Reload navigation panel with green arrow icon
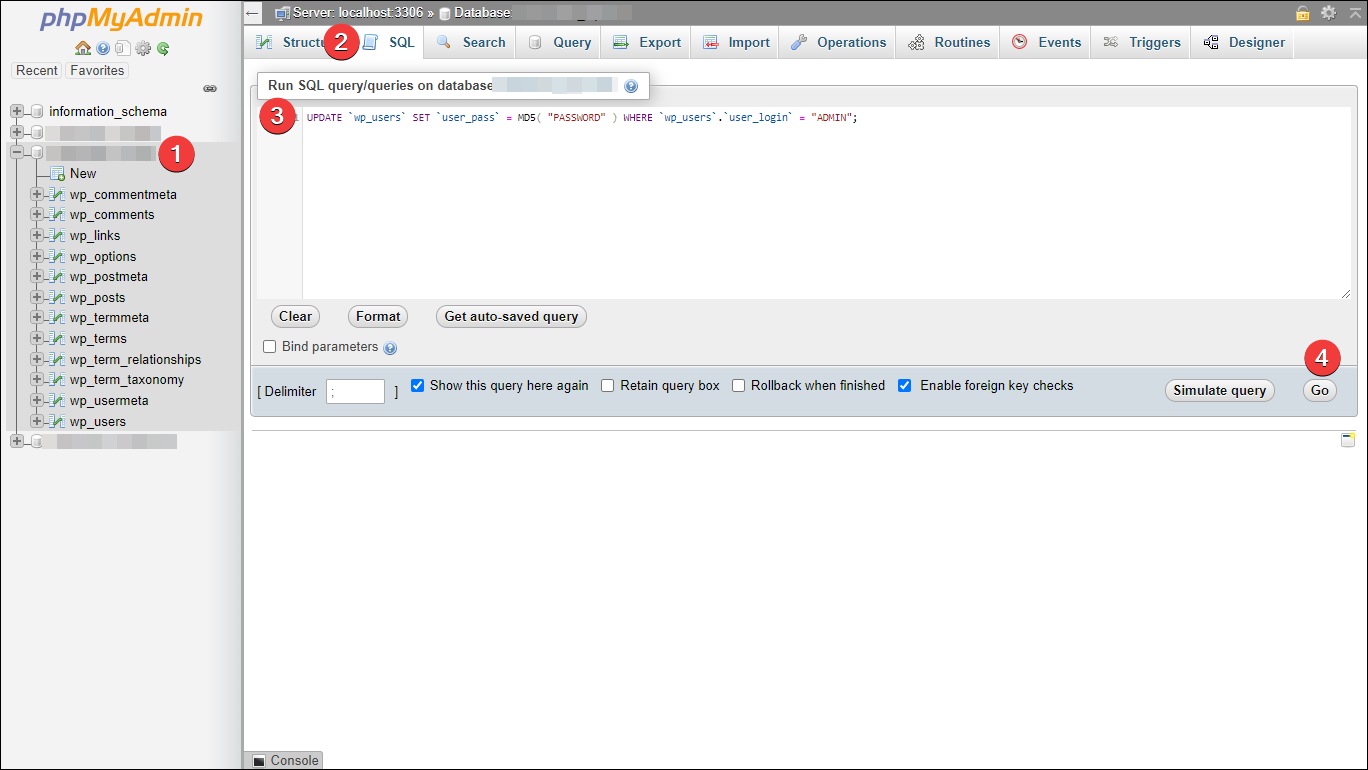This screenshot has height=770, width=1368. [x=163, y=48]
